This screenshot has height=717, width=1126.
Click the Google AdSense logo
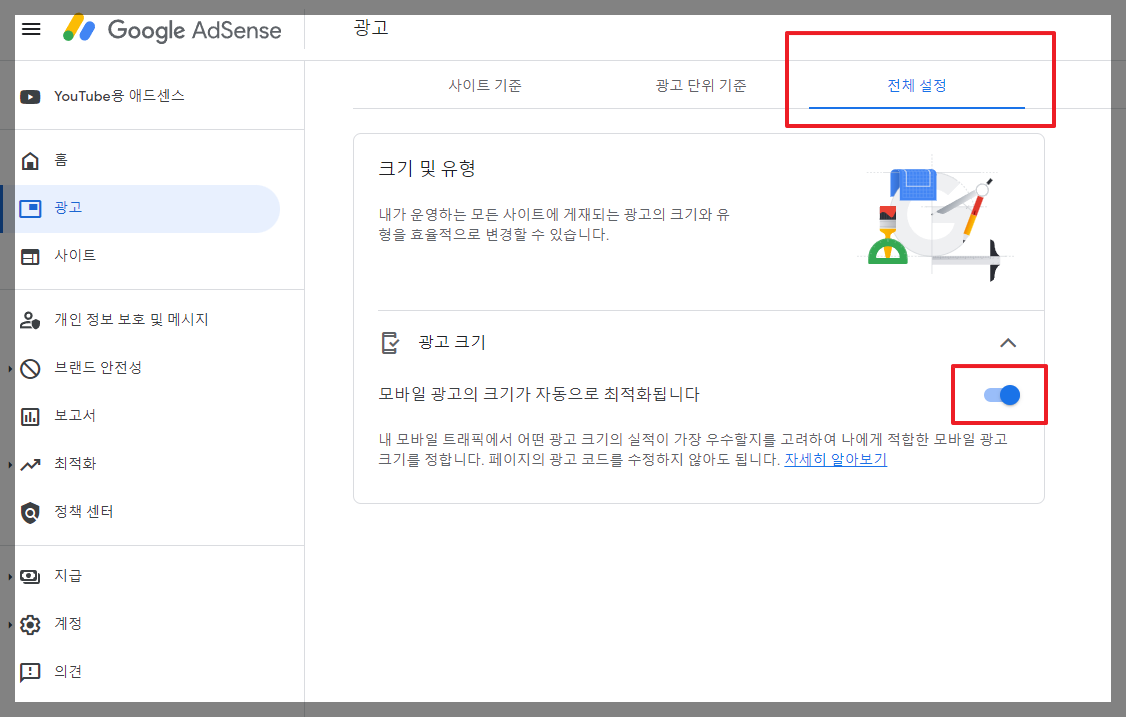coord(170,30)
